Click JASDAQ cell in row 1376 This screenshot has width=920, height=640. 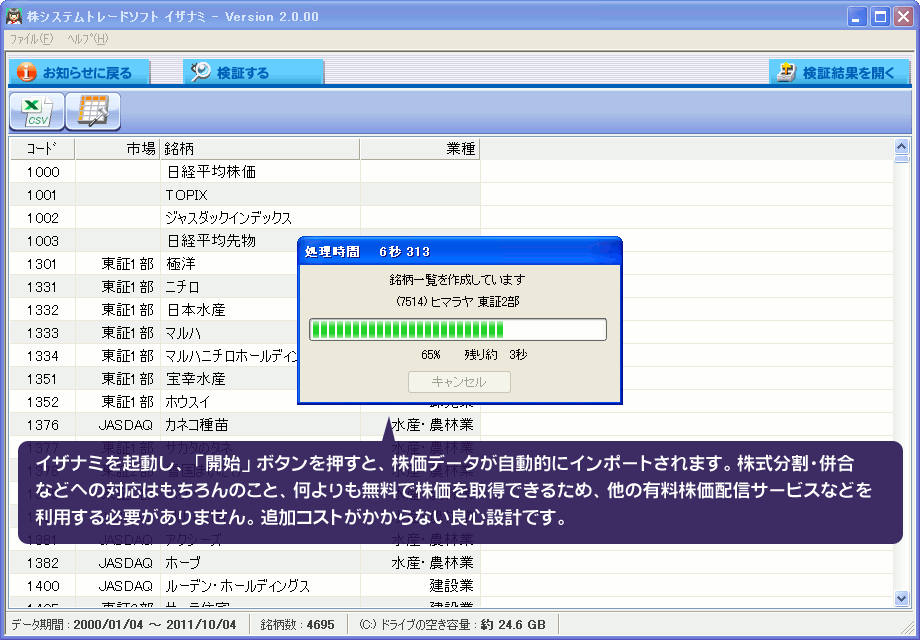[118, 425]
